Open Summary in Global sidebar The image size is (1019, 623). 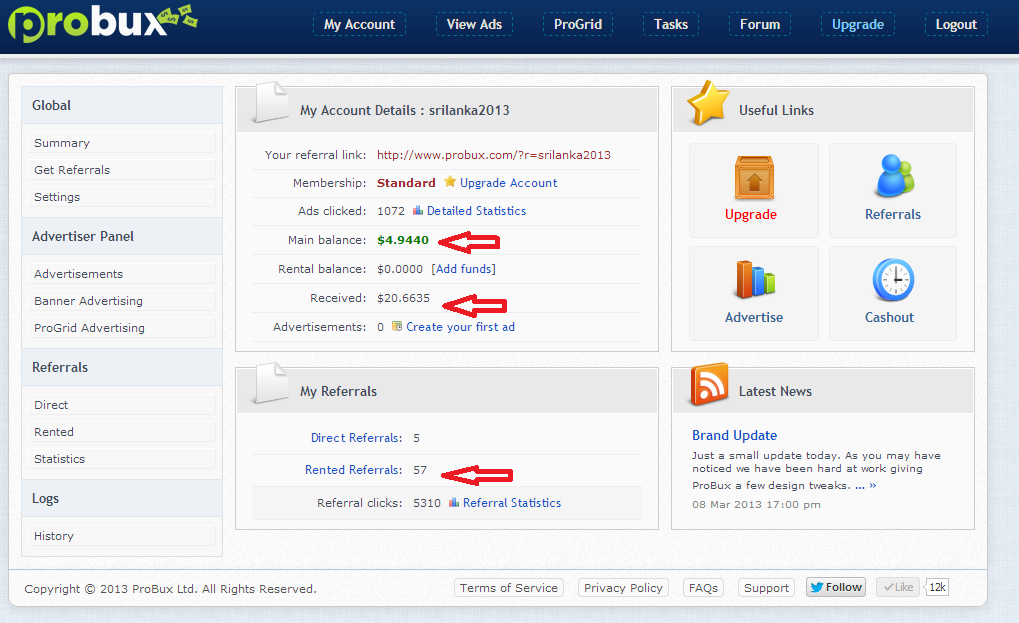point(122,143)
